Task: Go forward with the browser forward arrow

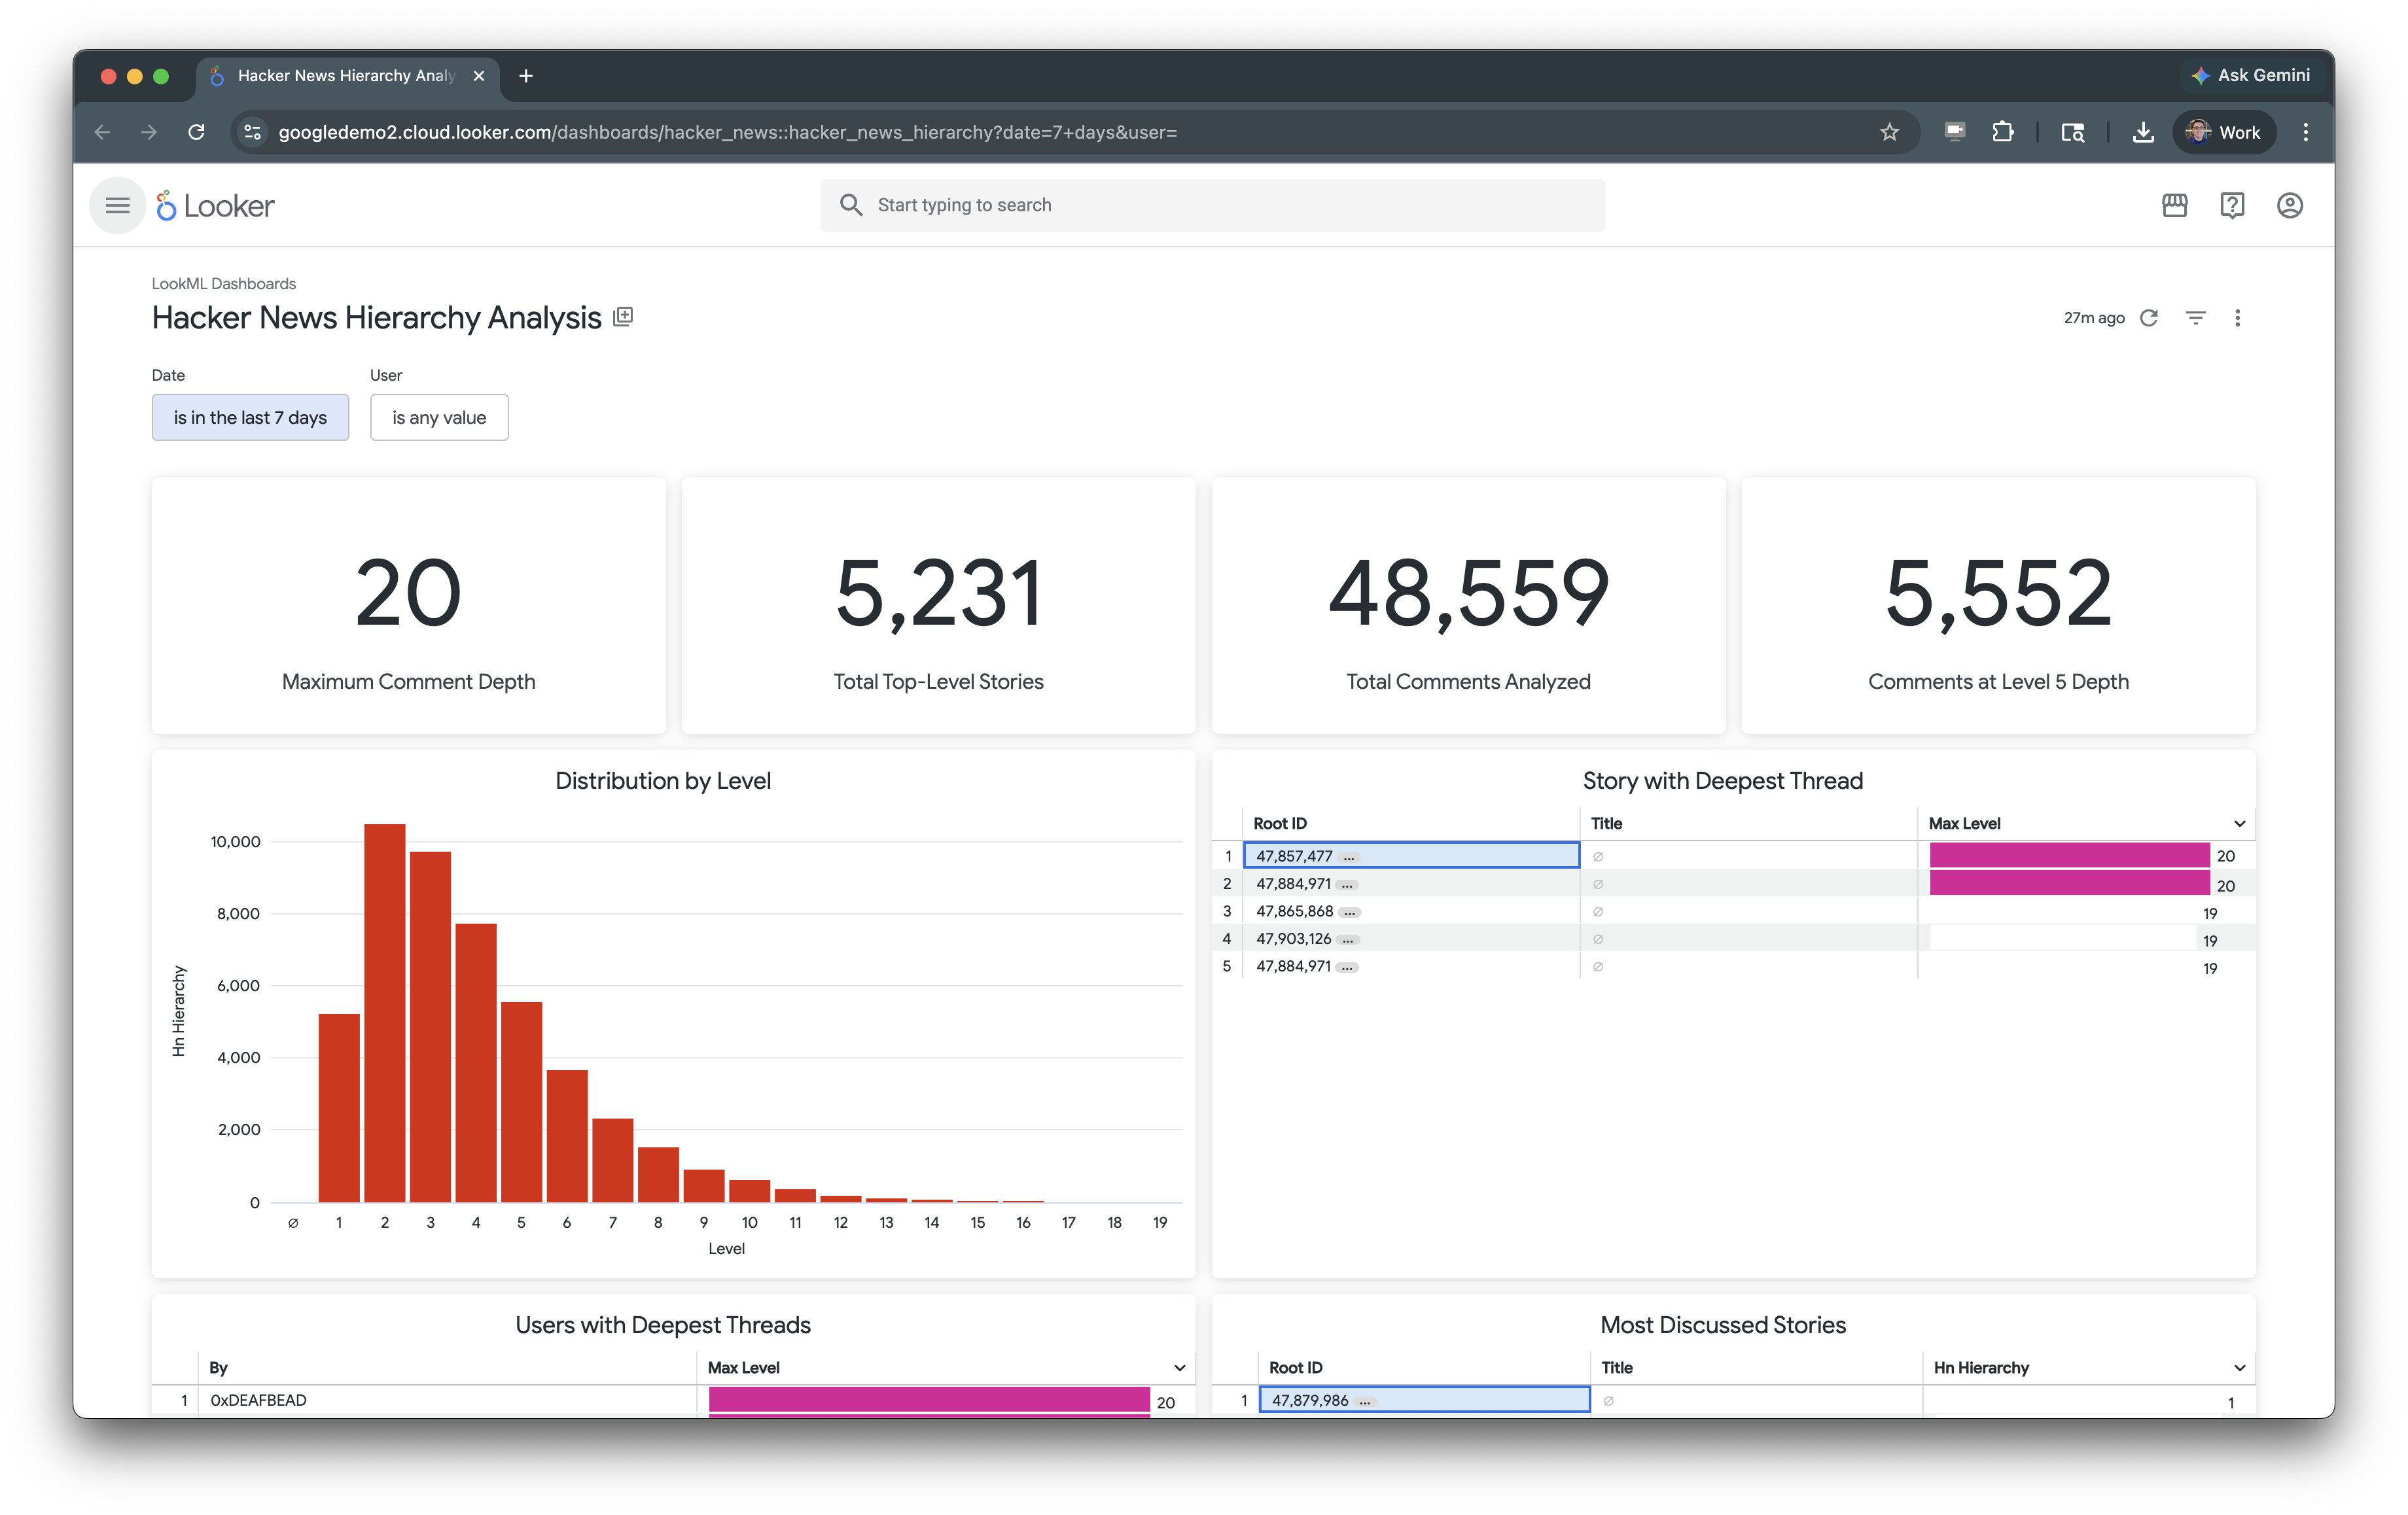Action: coord(149,132)
